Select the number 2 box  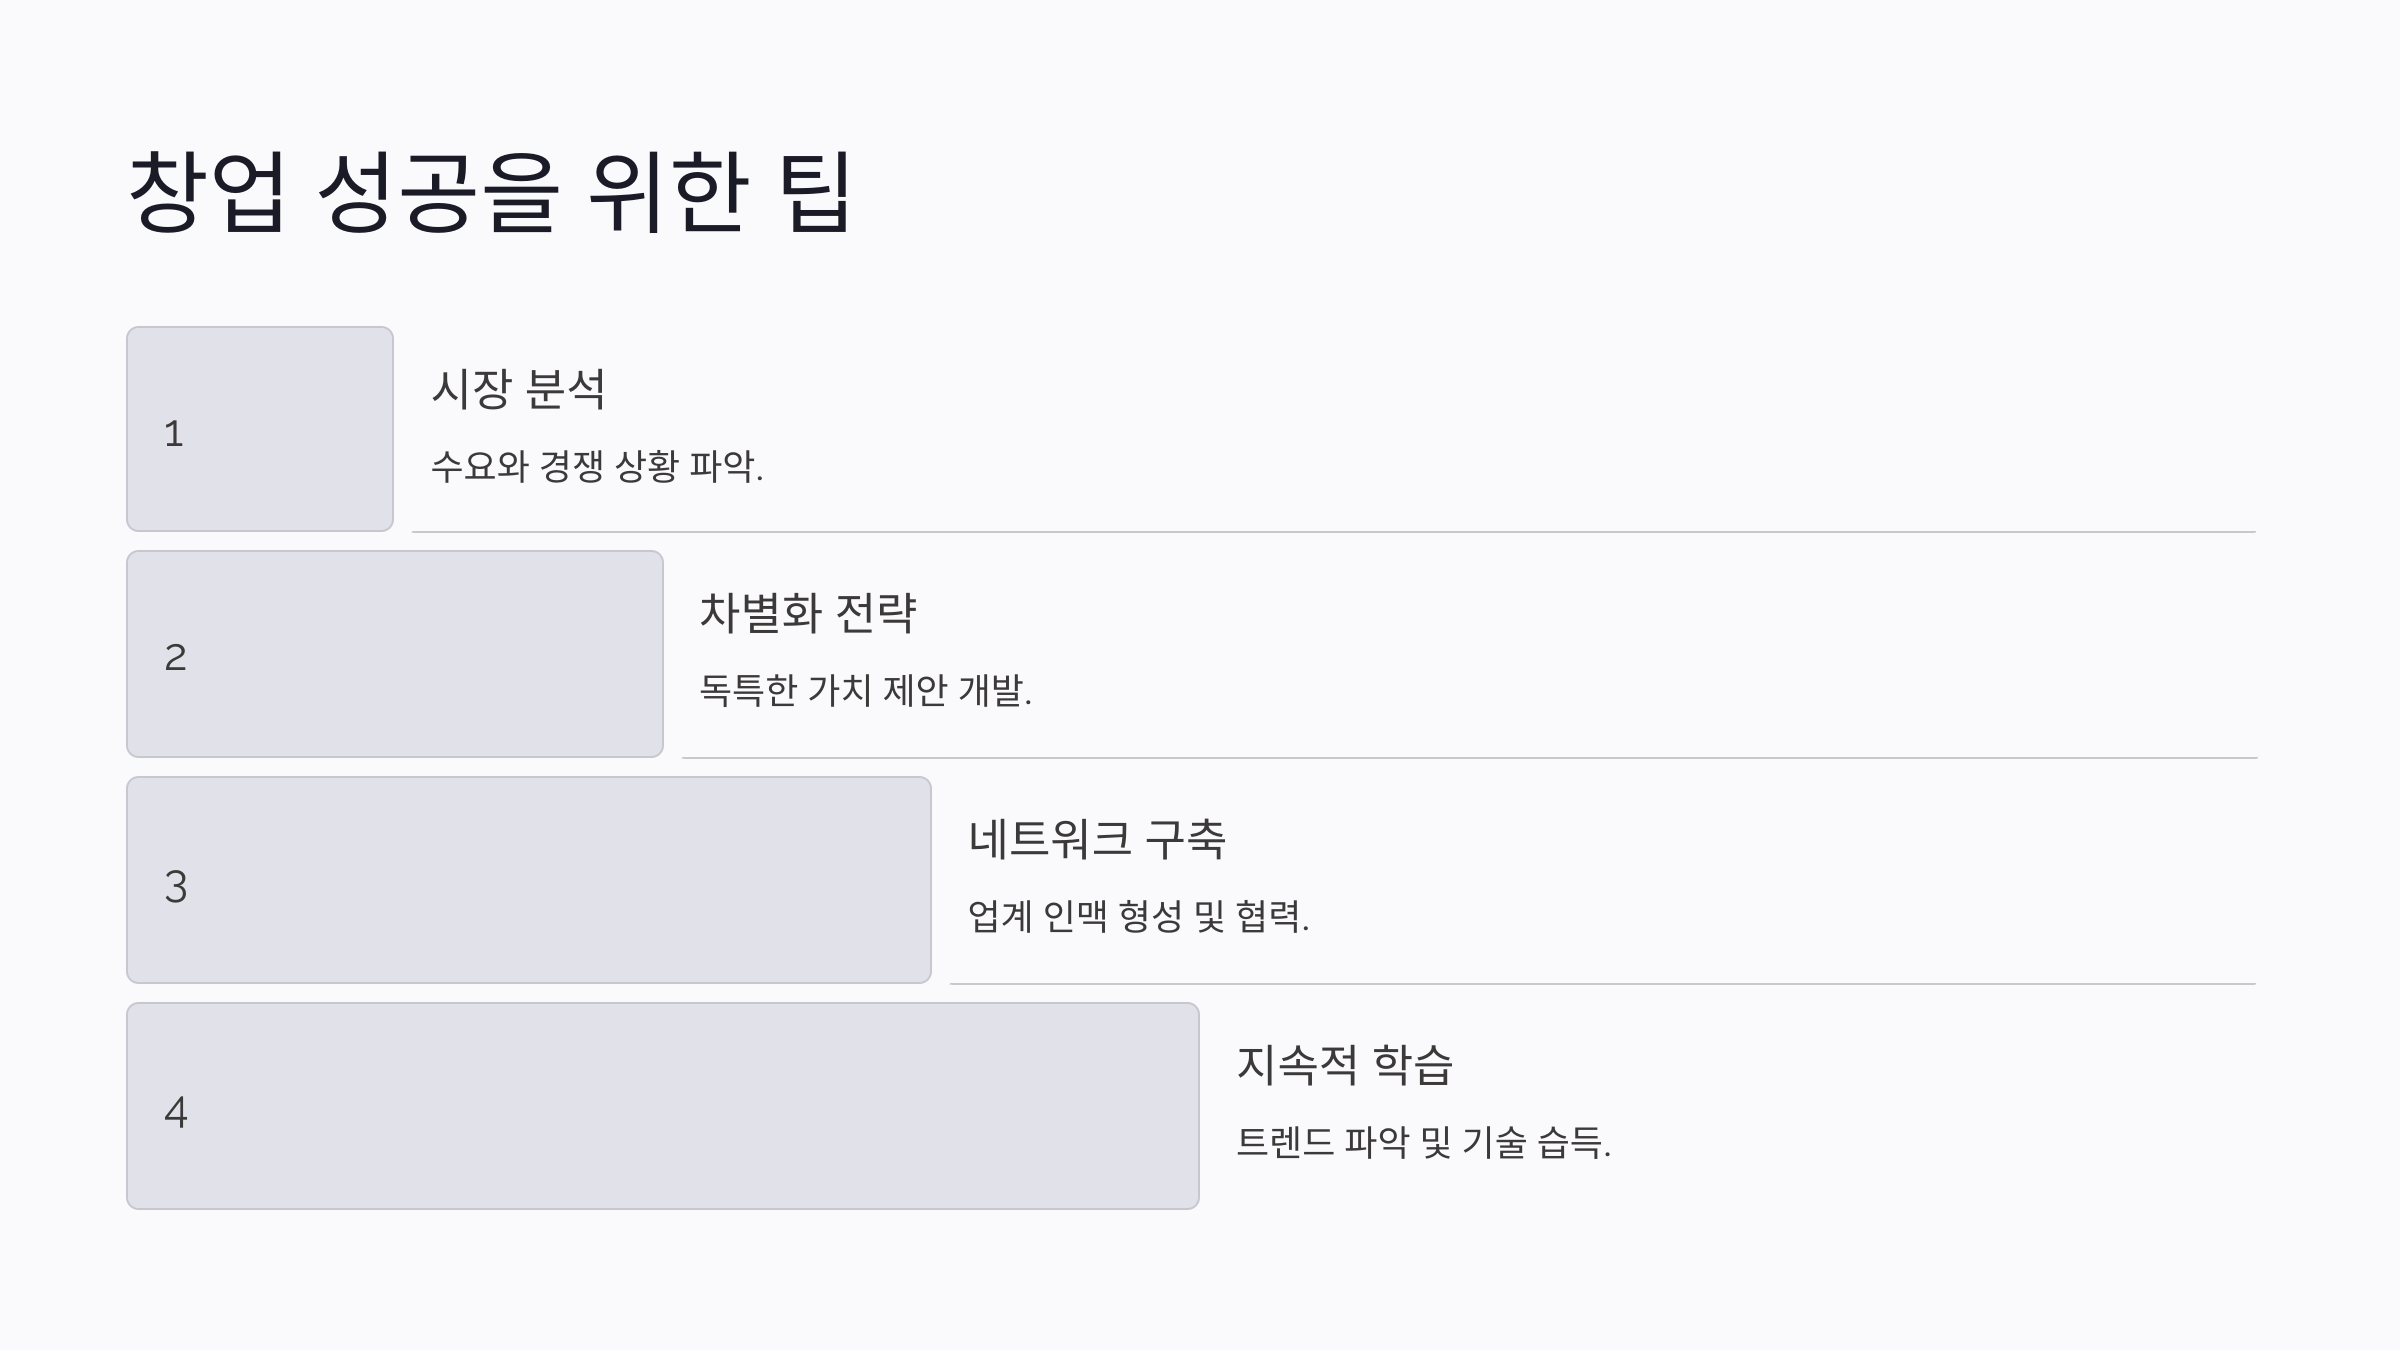tap(395, 654)
